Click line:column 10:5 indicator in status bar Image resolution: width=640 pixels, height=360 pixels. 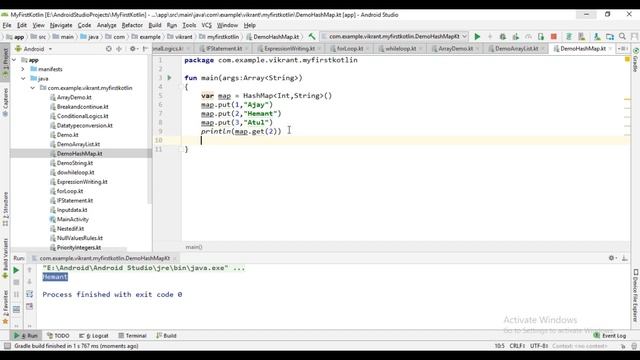(500, 346)
